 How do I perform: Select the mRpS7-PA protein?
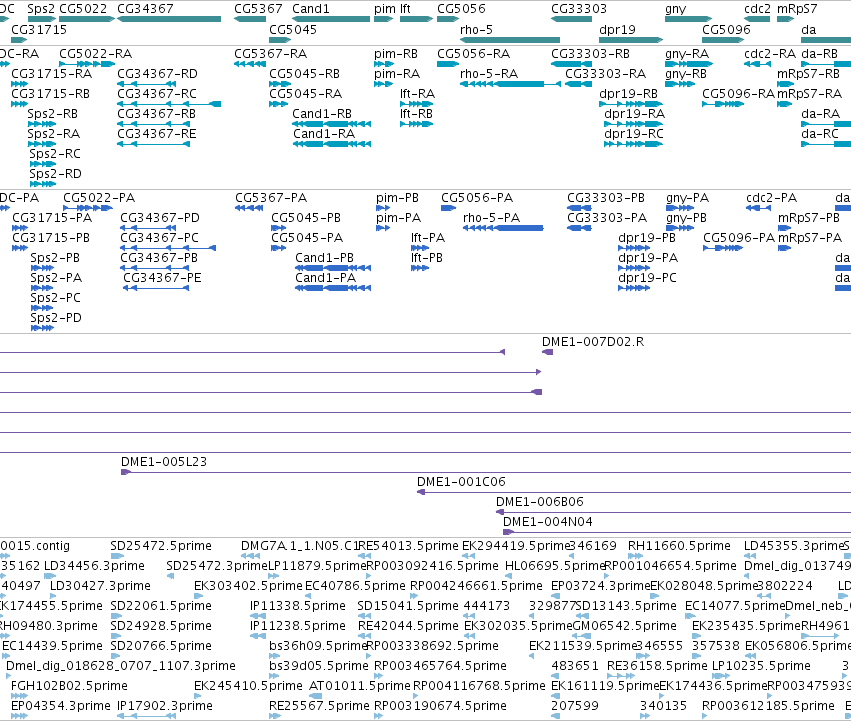tap(784, 248)
